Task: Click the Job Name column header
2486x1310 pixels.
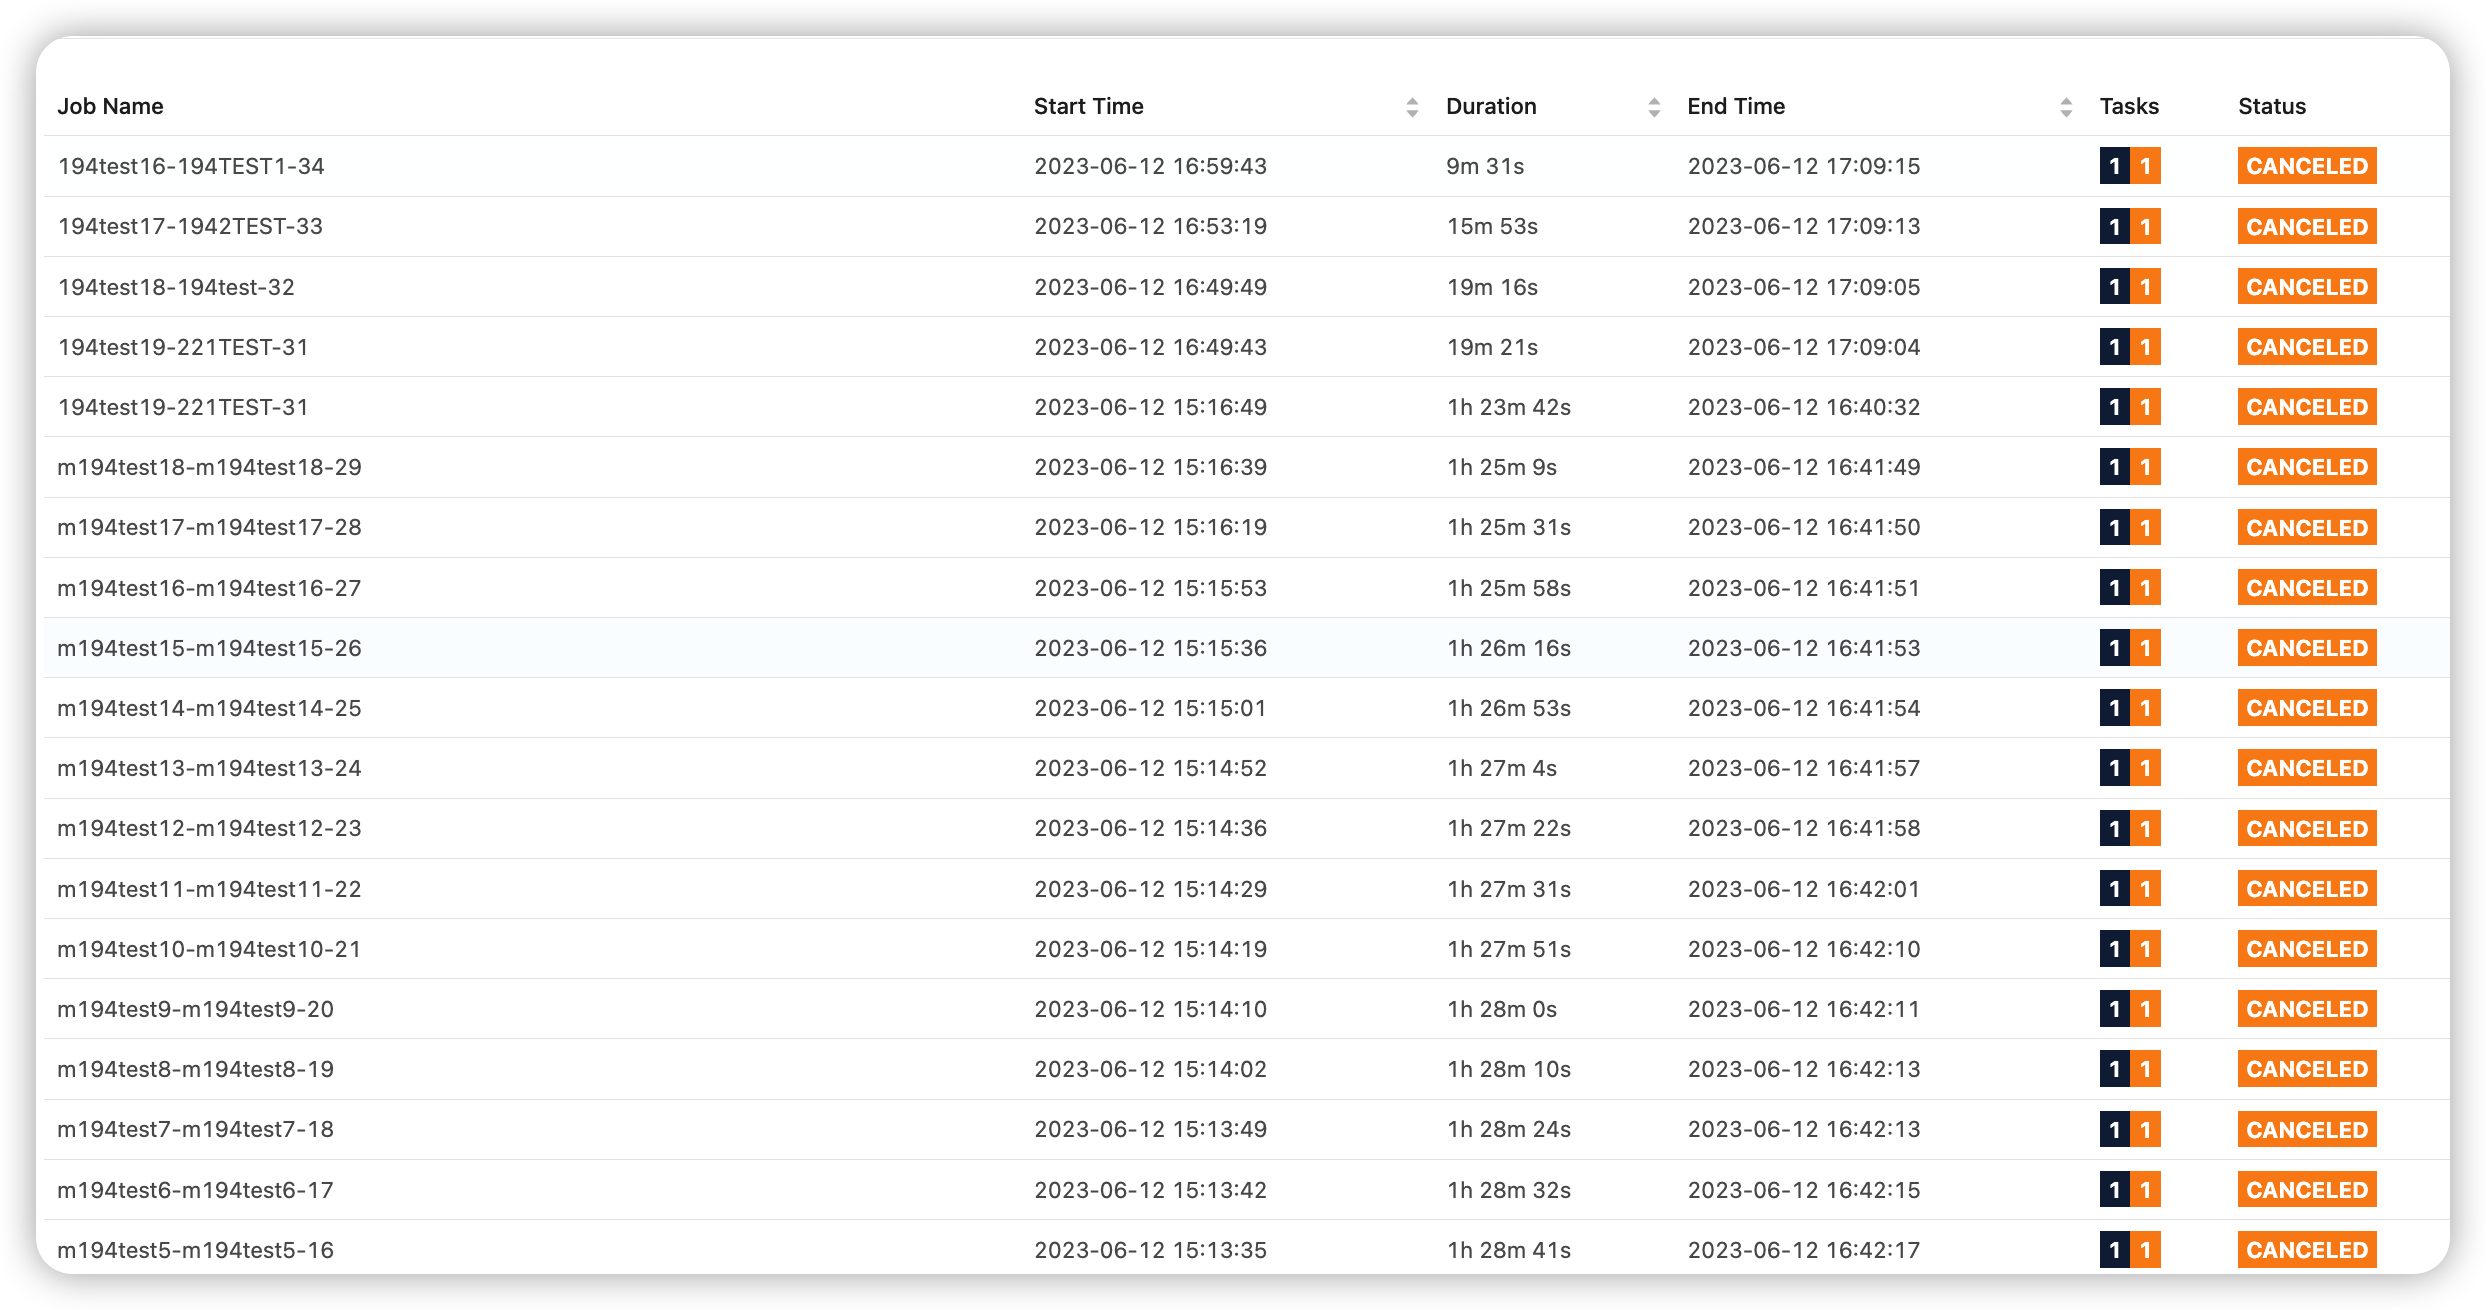Action: (x=110, y=106)
